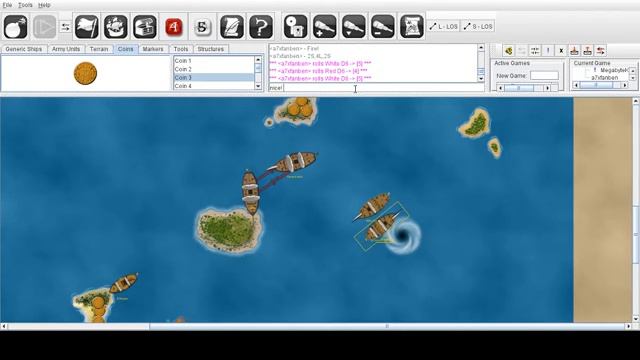Toggle the L - LOS line tool
640x360 pixels.
pos(444,27)
